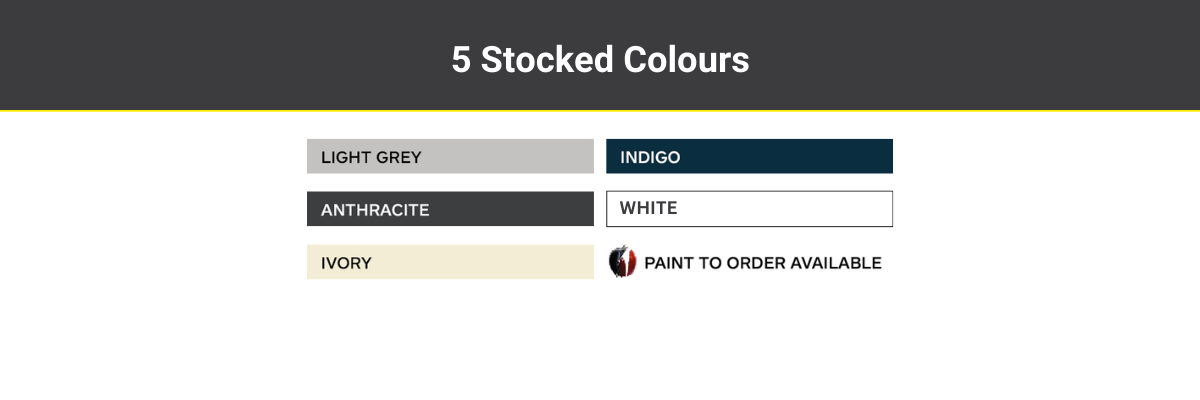The height and width of the screenshot is (400, 1200).
Task: Click the 'IVORY' text label
Action: 346,263
